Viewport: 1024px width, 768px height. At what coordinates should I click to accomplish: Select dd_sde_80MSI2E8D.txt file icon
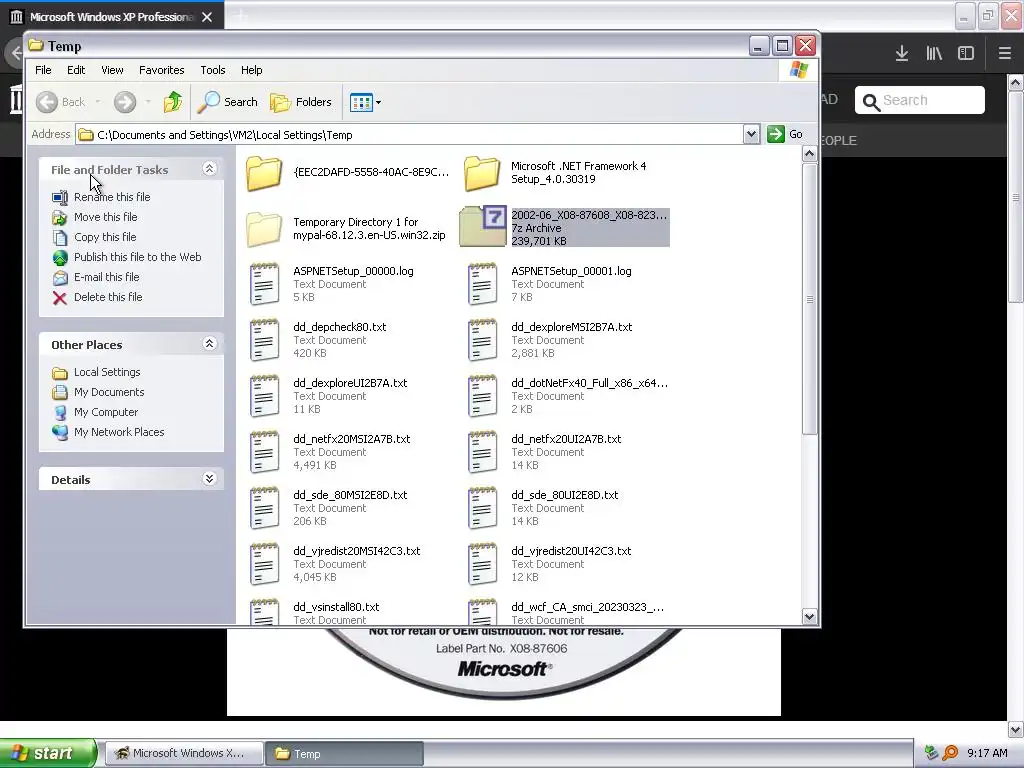(264, 508)
